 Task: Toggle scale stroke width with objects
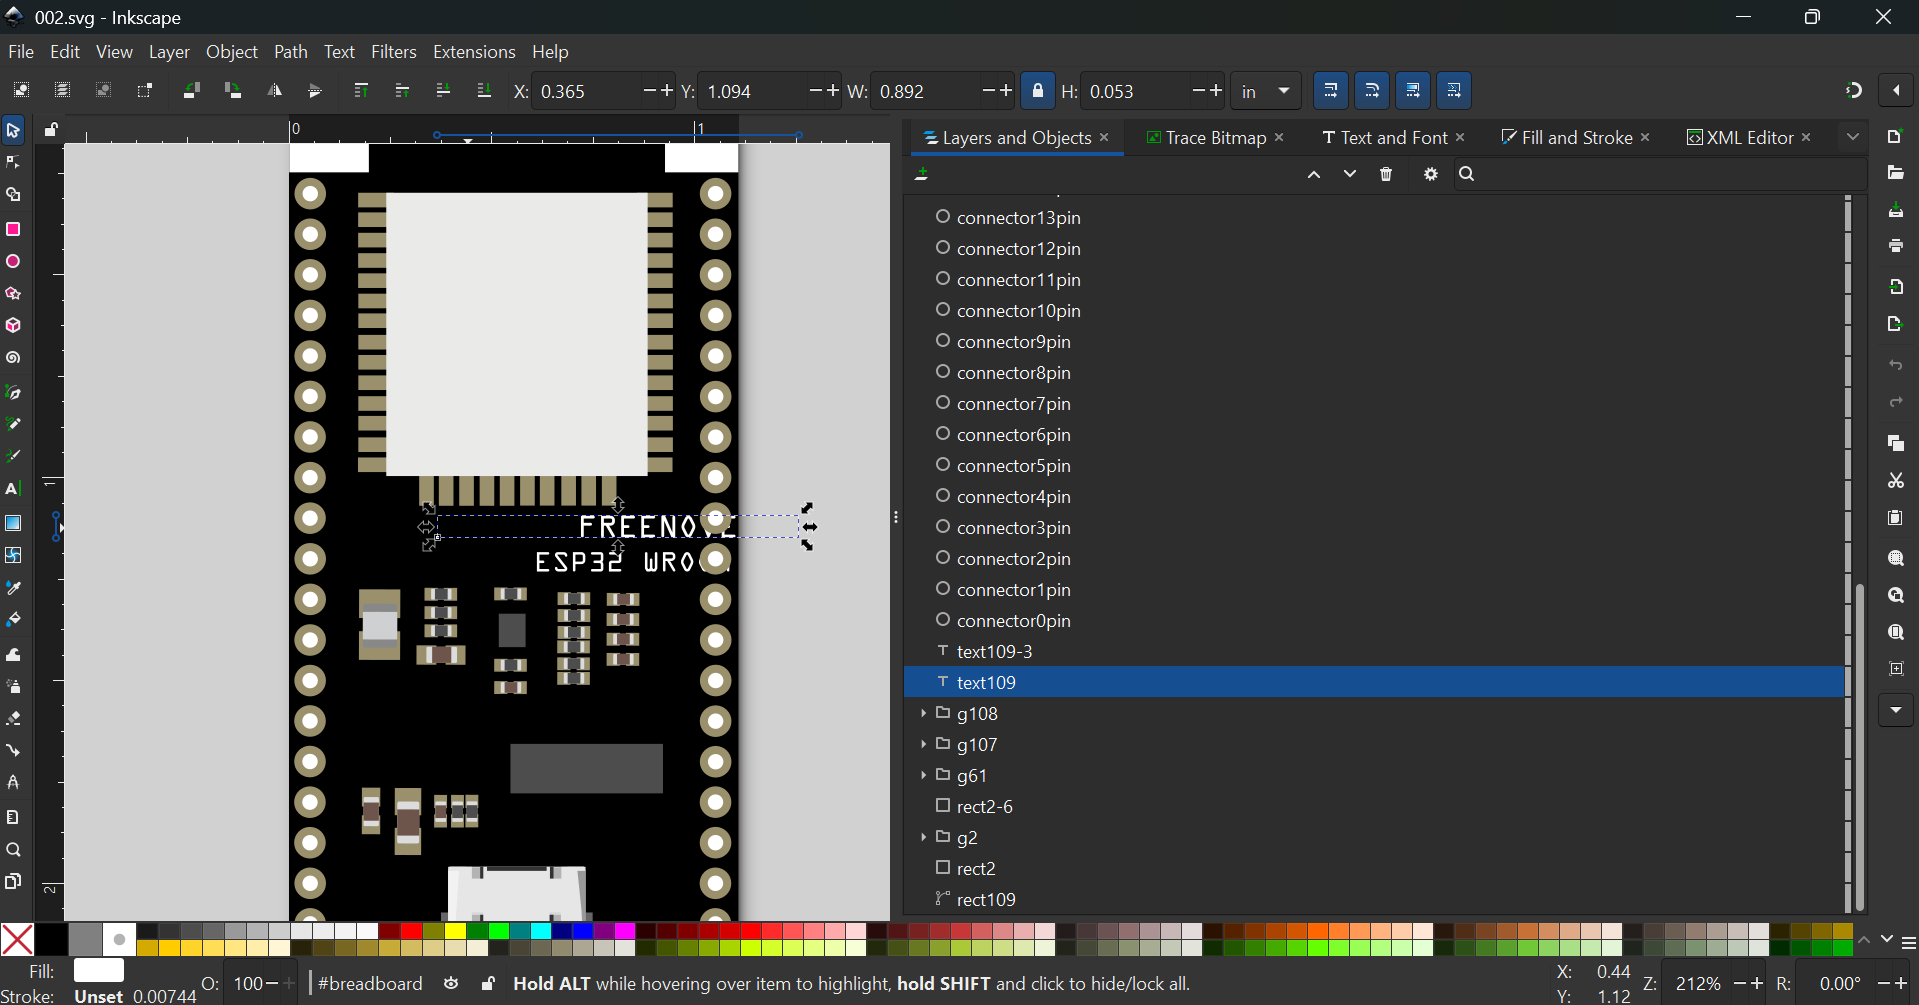click(1331, 91)
